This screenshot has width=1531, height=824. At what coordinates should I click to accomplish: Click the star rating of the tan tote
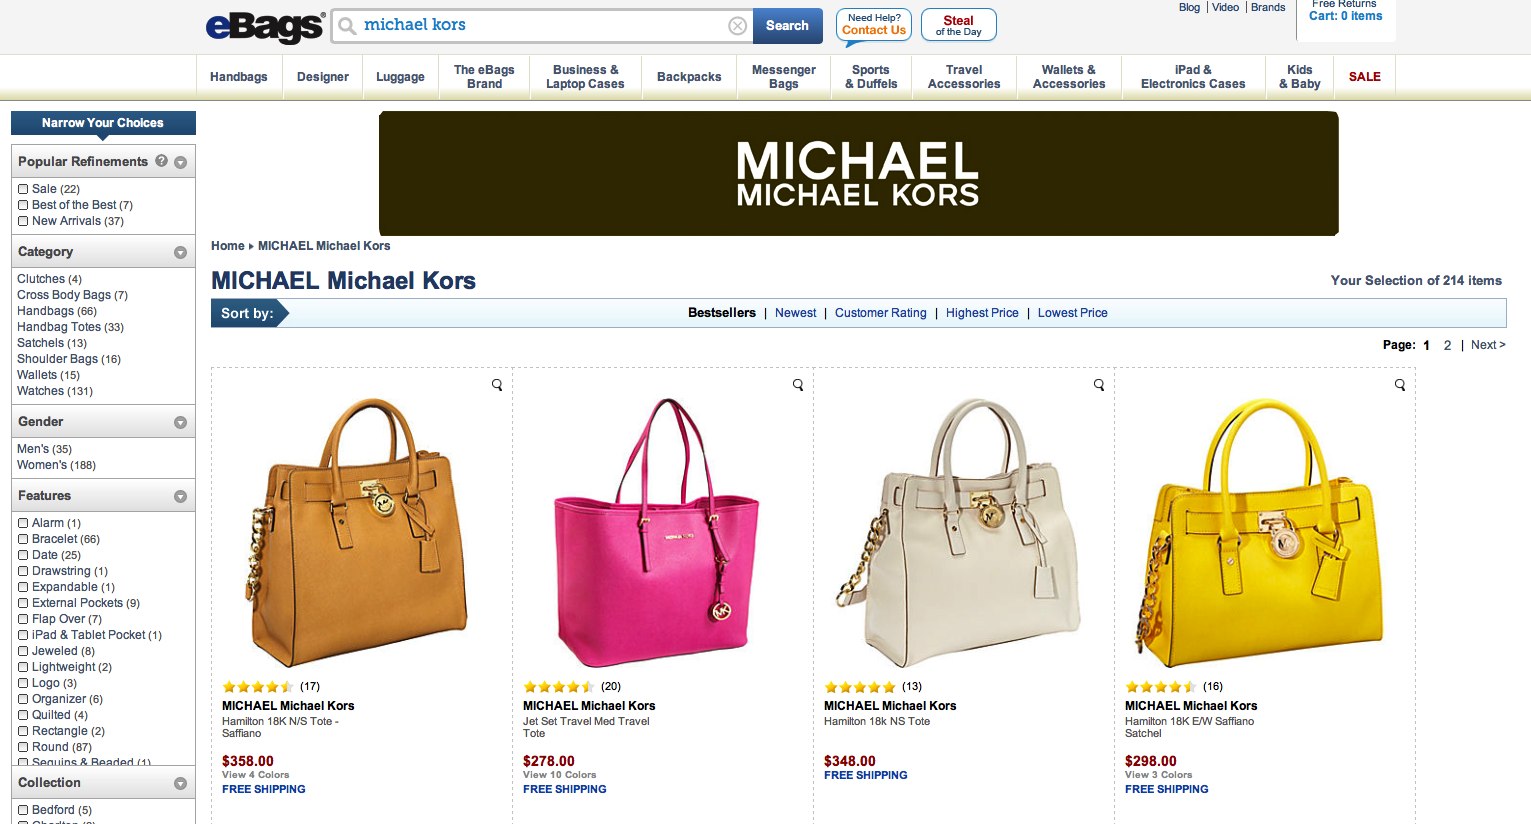[258, 687]
